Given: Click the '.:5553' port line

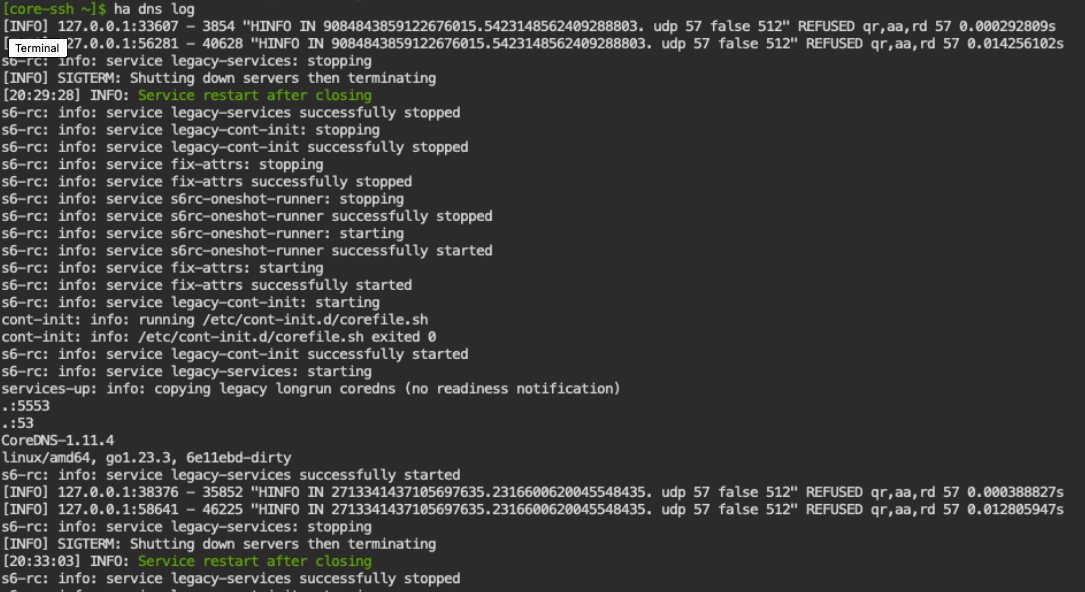Looking at the screenshot, I should click(26, 406).
